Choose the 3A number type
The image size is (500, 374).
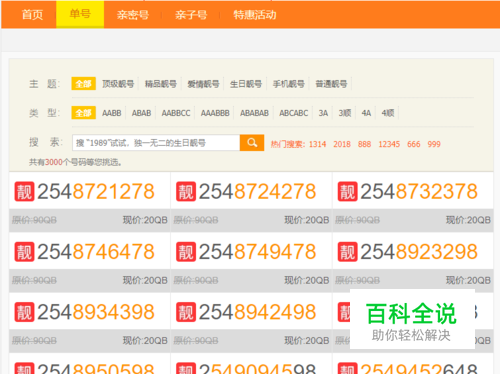point(323,113)
